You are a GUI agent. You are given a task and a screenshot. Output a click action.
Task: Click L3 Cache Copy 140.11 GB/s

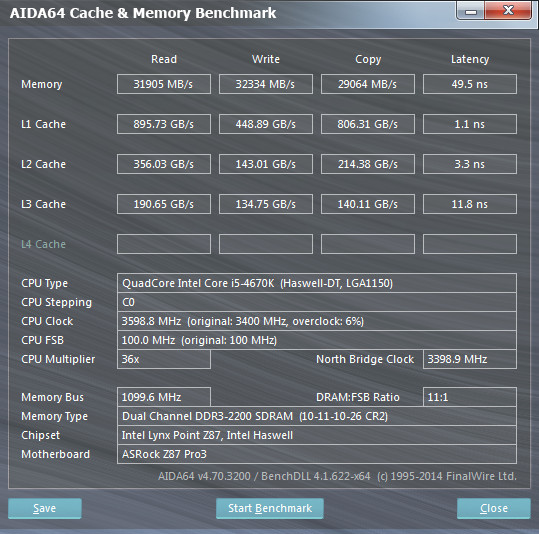[368, 204]
